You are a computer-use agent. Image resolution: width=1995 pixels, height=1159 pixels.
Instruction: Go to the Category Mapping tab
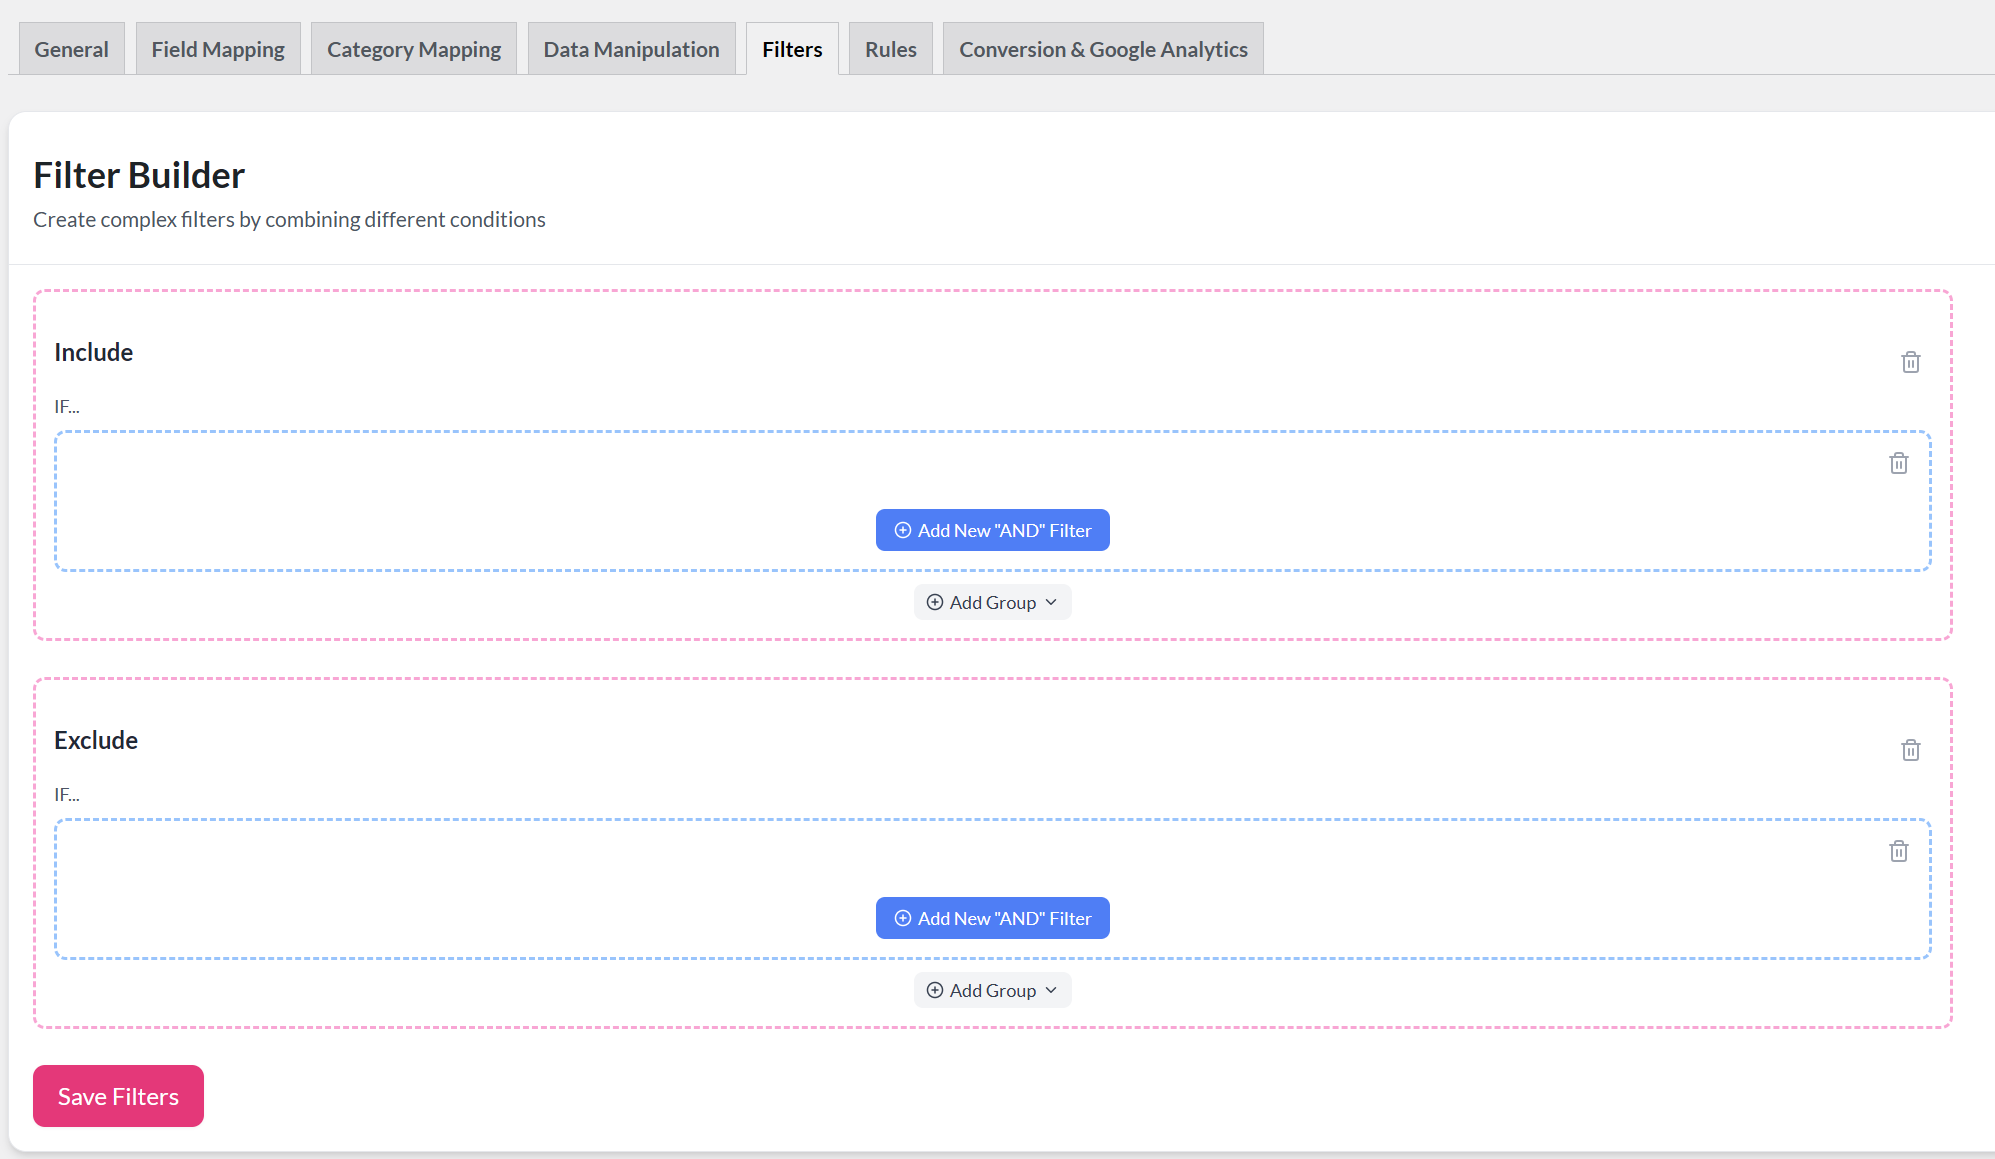(414, 49)
